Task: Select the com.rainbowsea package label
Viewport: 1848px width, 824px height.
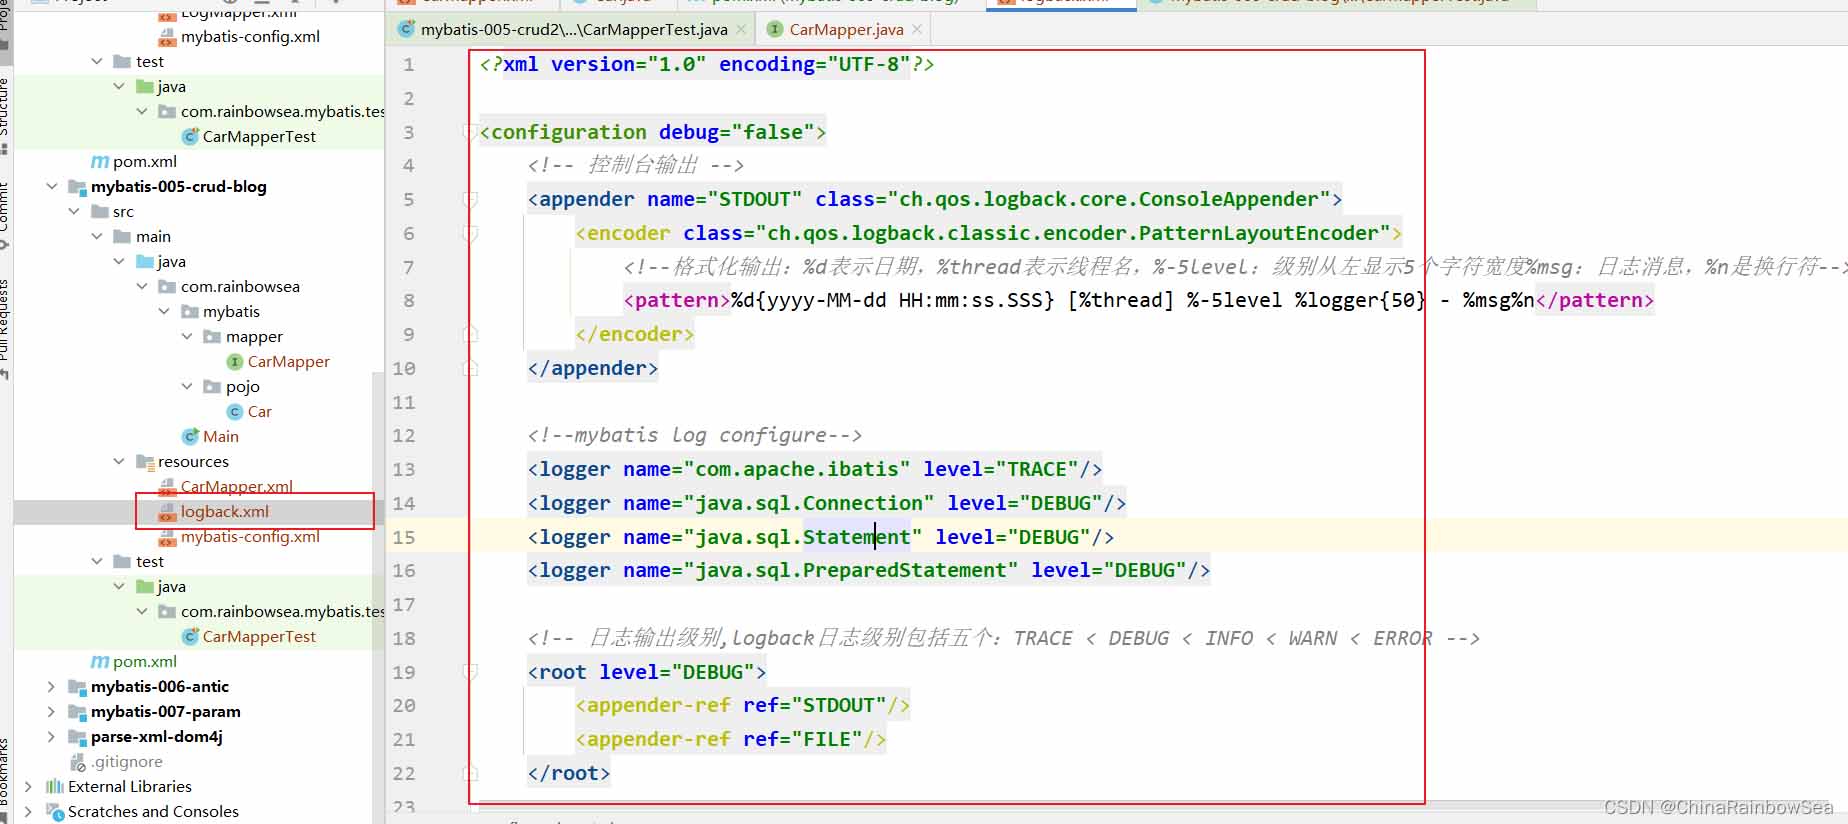Action: (x=240, y=287)
